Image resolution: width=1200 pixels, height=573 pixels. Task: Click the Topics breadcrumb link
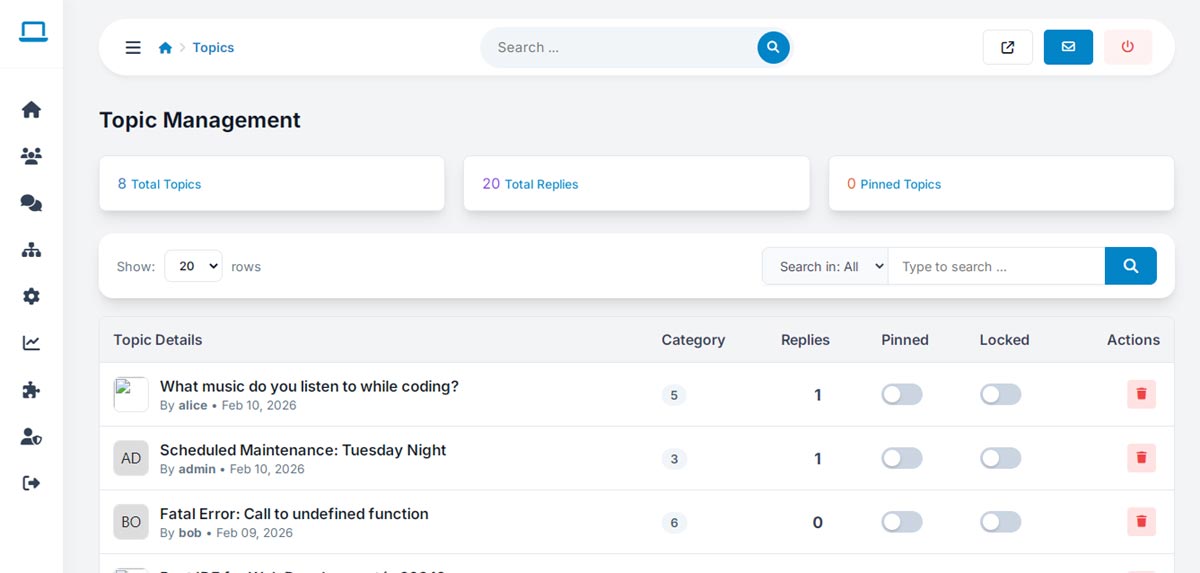point(213,47)
